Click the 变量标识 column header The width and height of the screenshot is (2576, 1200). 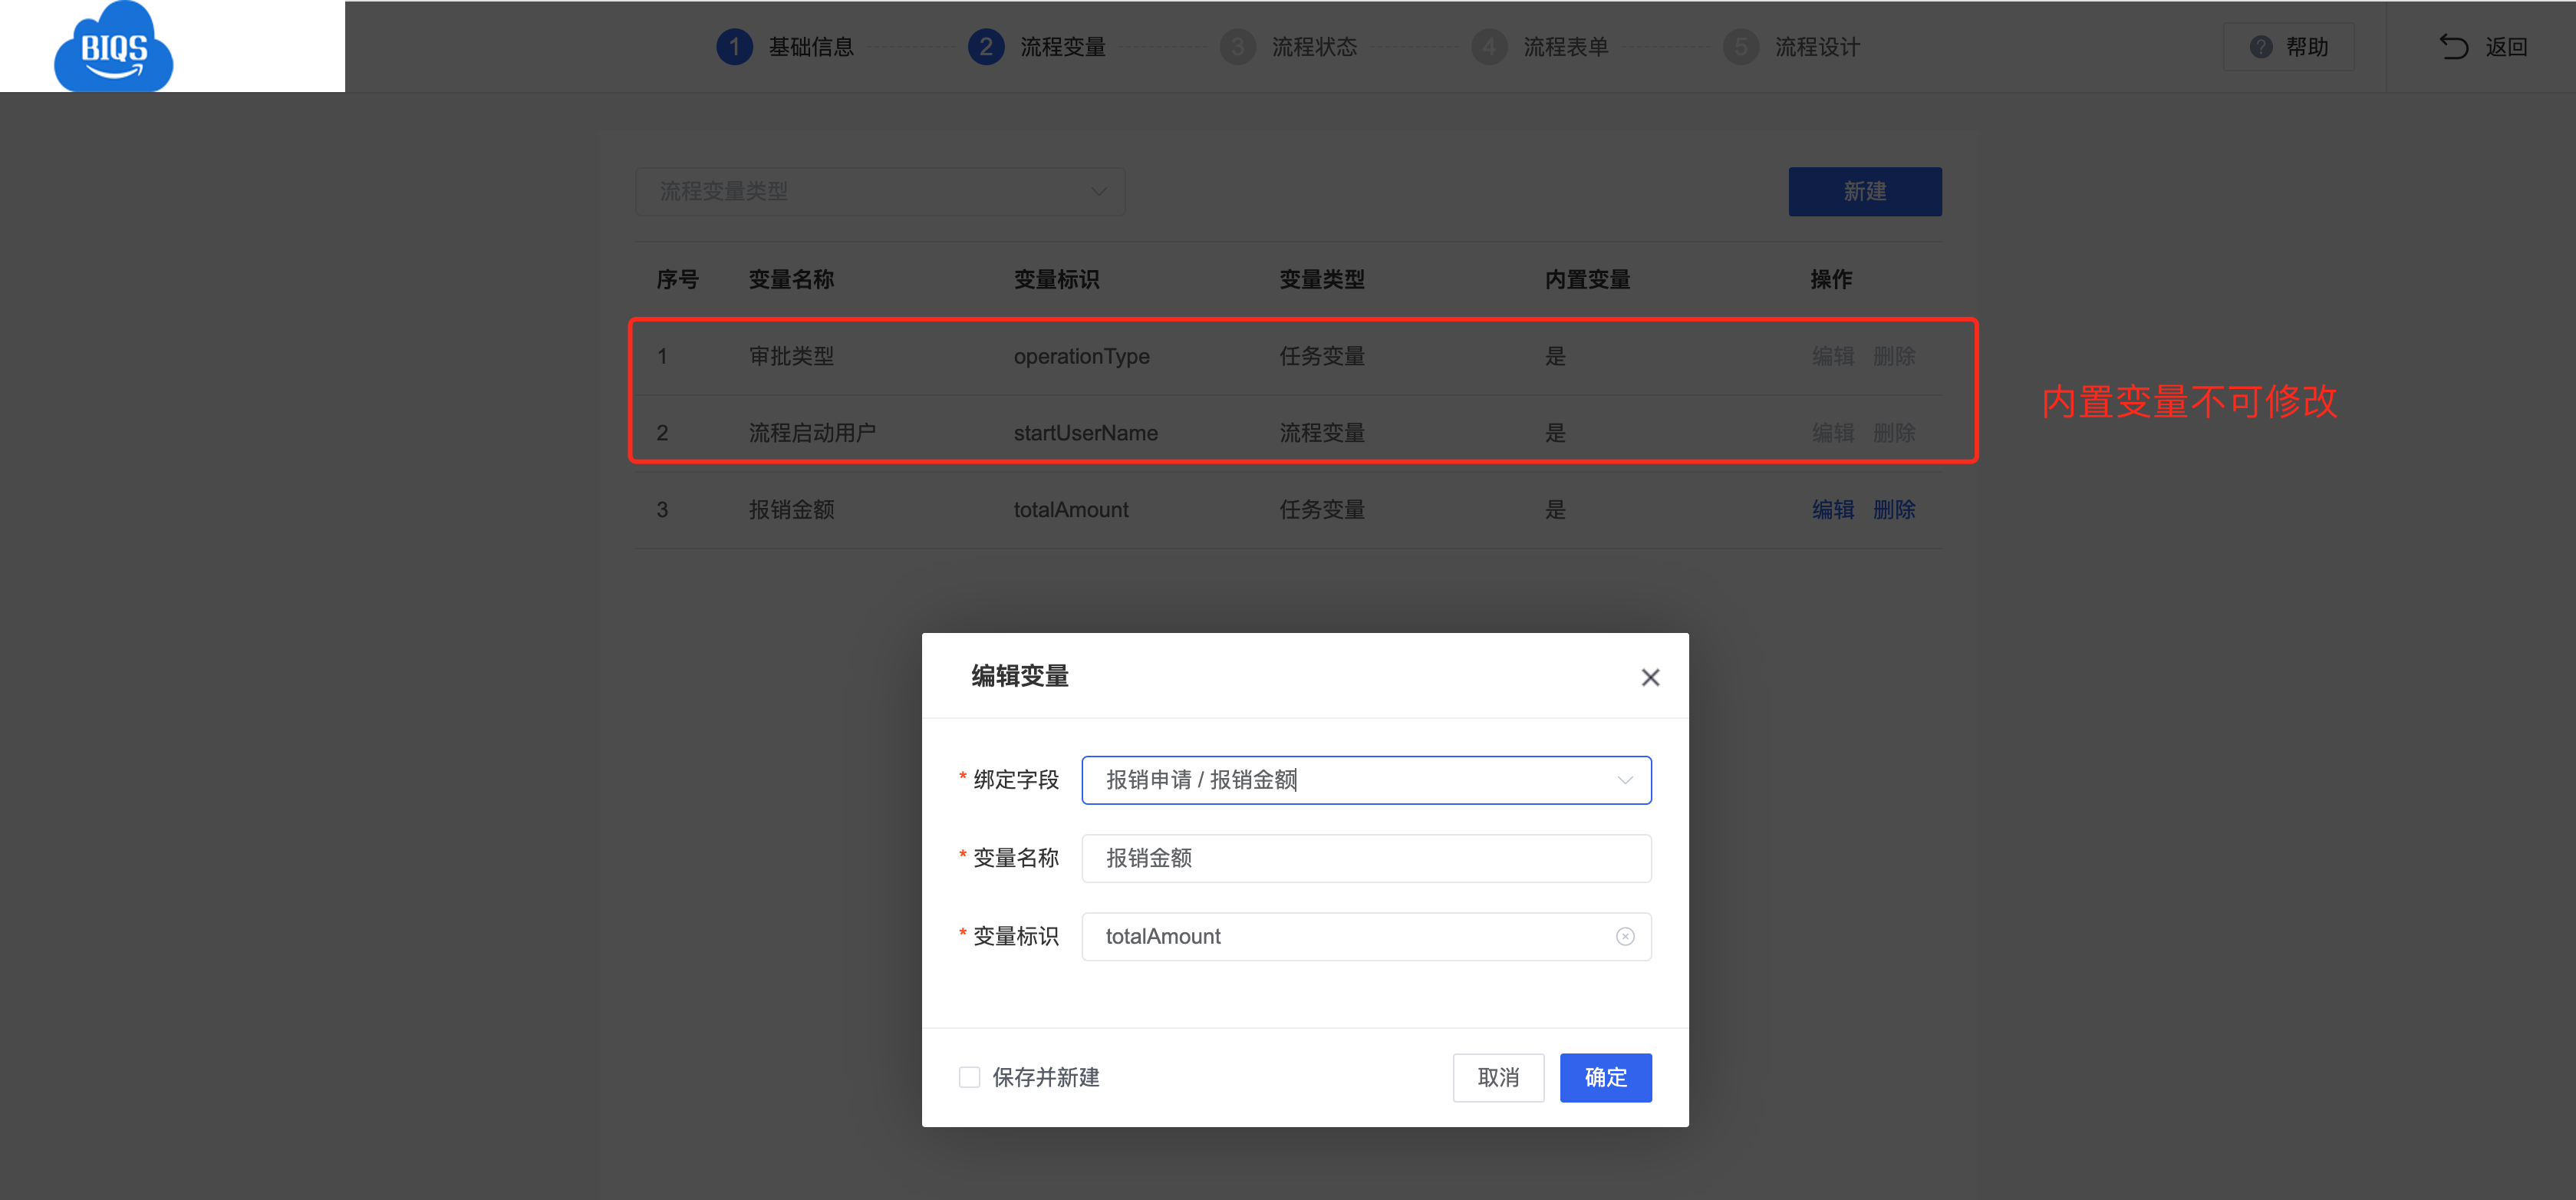(x=1056, y=279)
